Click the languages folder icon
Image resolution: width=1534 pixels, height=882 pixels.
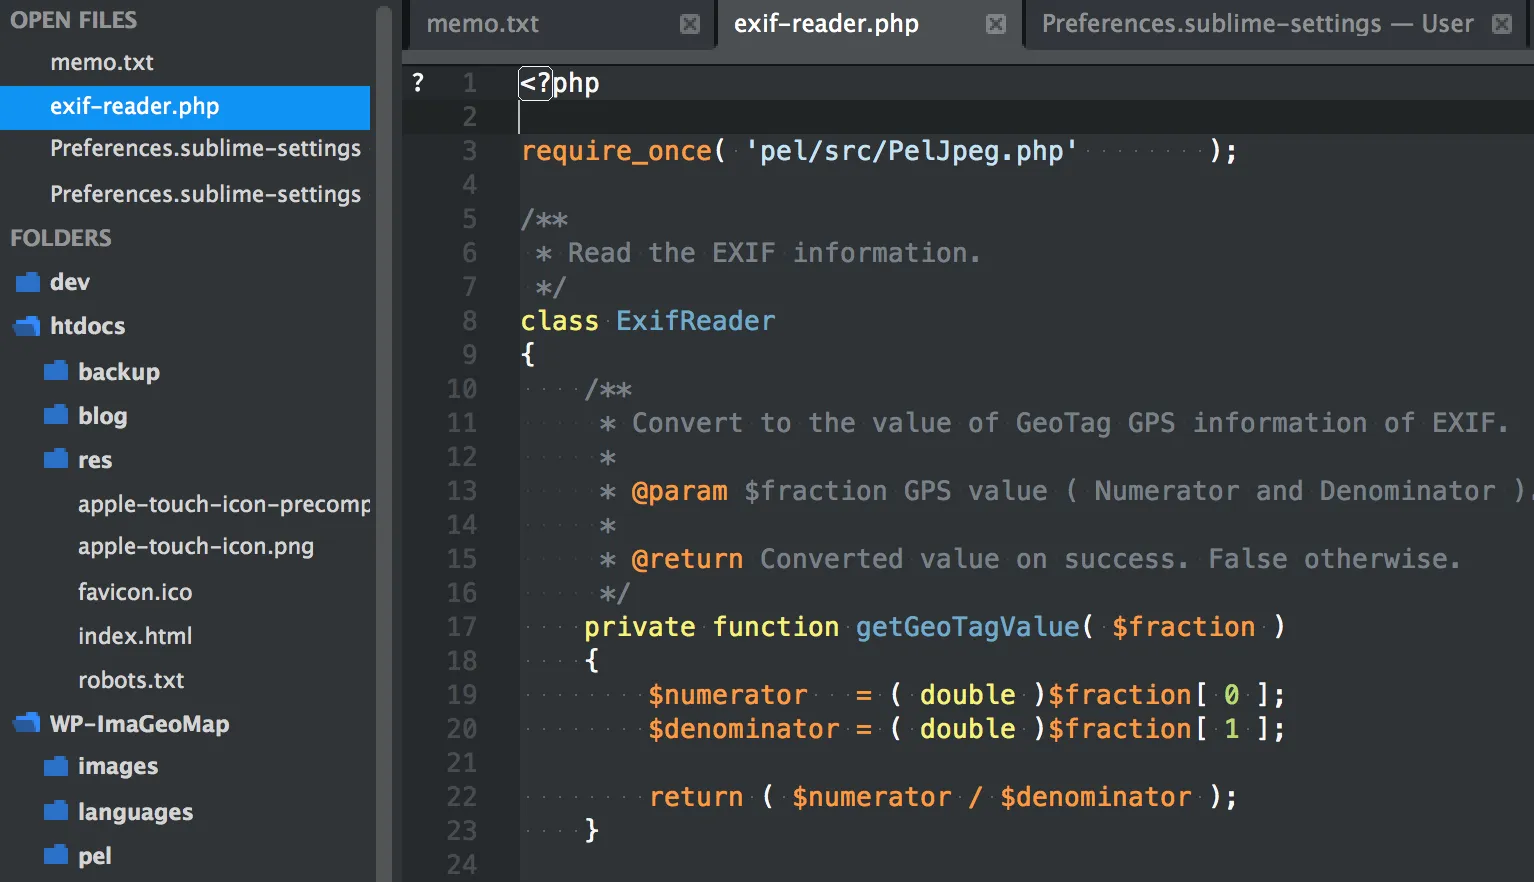pyautogui.click(x=56, y=811)
